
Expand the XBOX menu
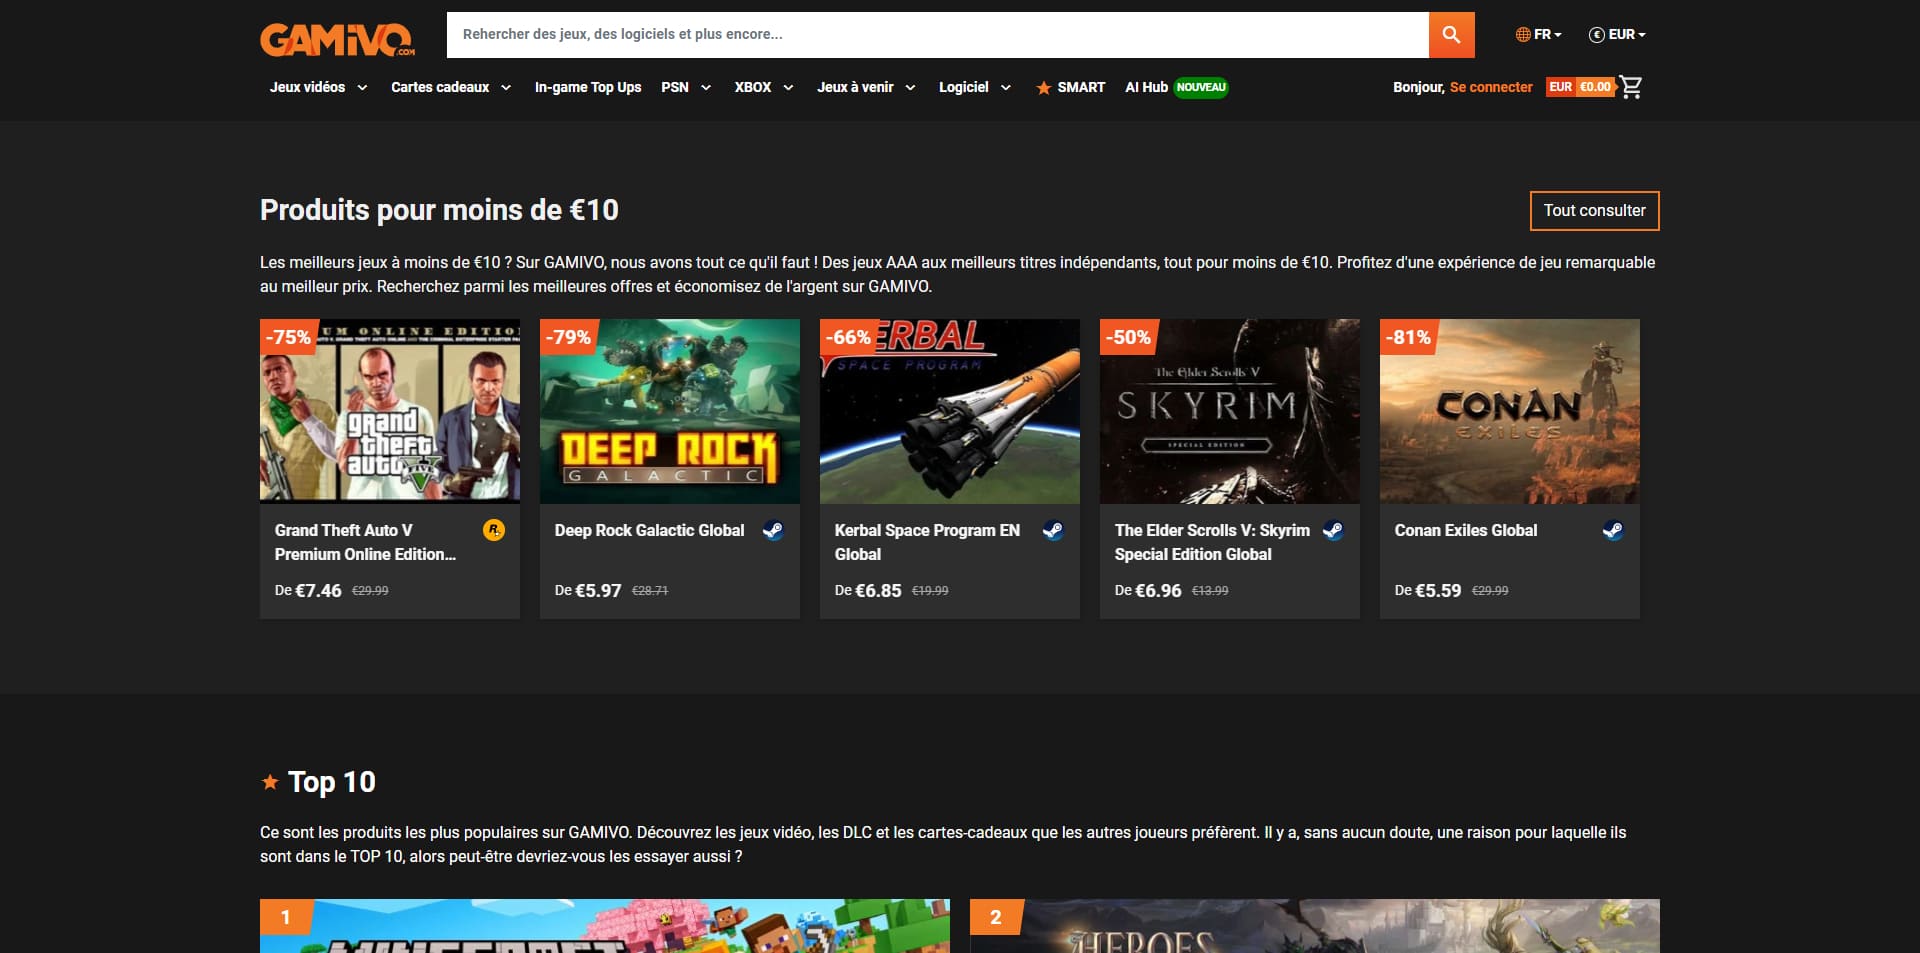click(764, 87)
